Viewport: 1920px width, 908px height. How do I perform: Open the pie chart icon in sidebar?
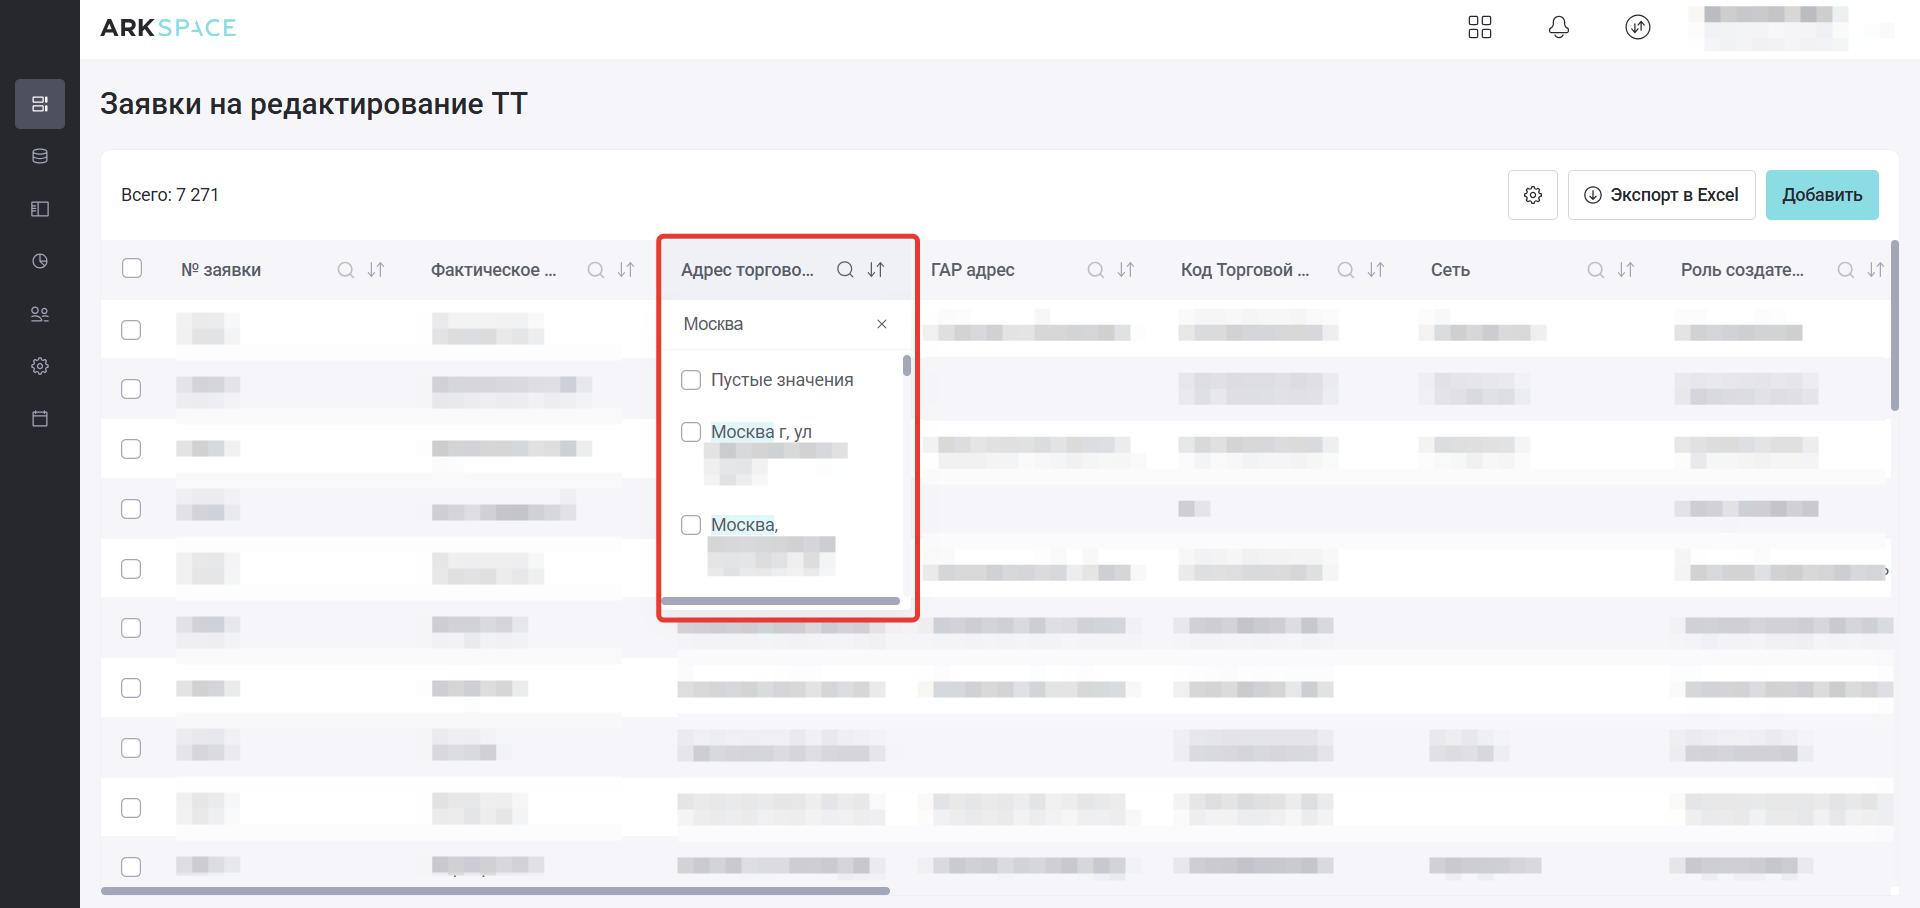tap(40, 261)
